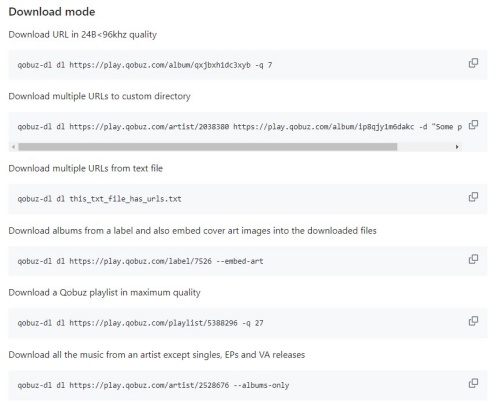Click 'Download a Qobuz playlist in maximum quality'
500x408 pixels.
click(x=104, y=293)
